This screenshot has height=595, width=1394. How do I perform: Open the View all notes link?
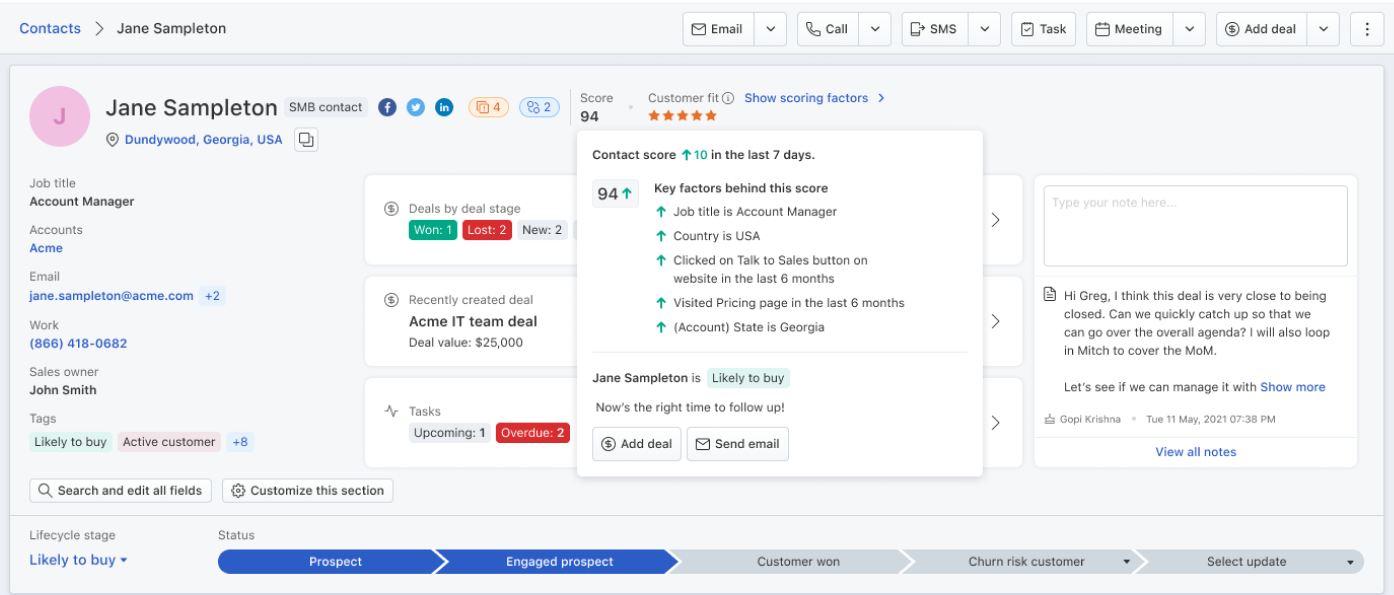coord(1195,452)
